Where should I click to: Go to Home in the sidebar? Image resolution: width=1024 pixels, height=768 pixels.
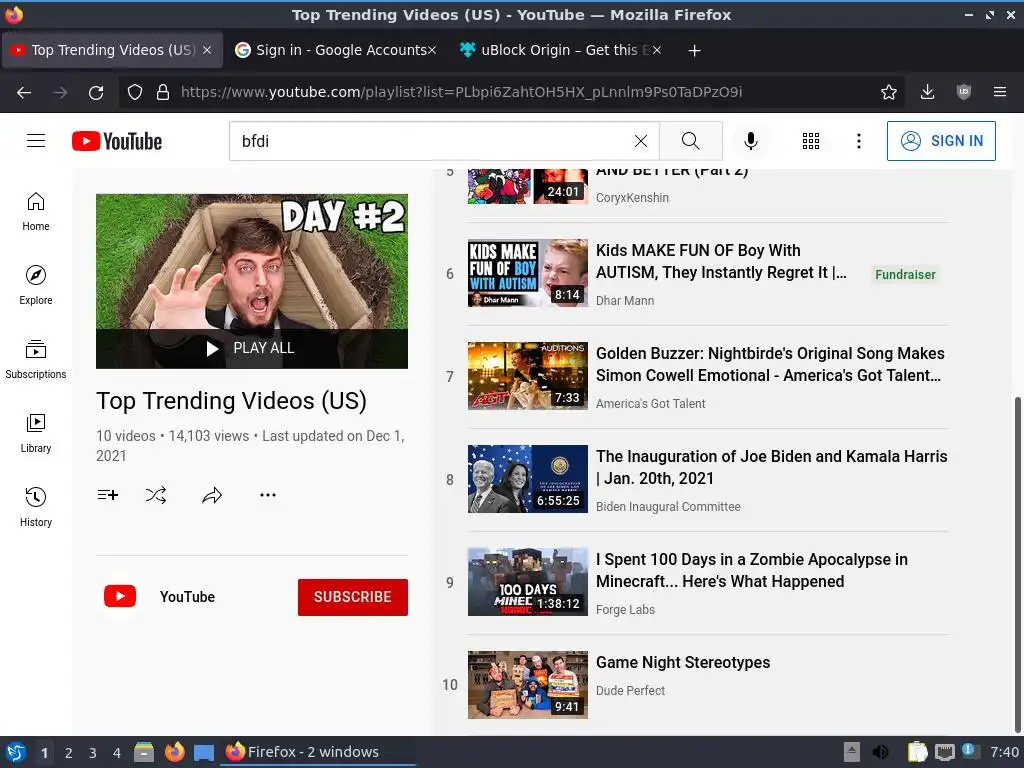click(x=36, y=212)
